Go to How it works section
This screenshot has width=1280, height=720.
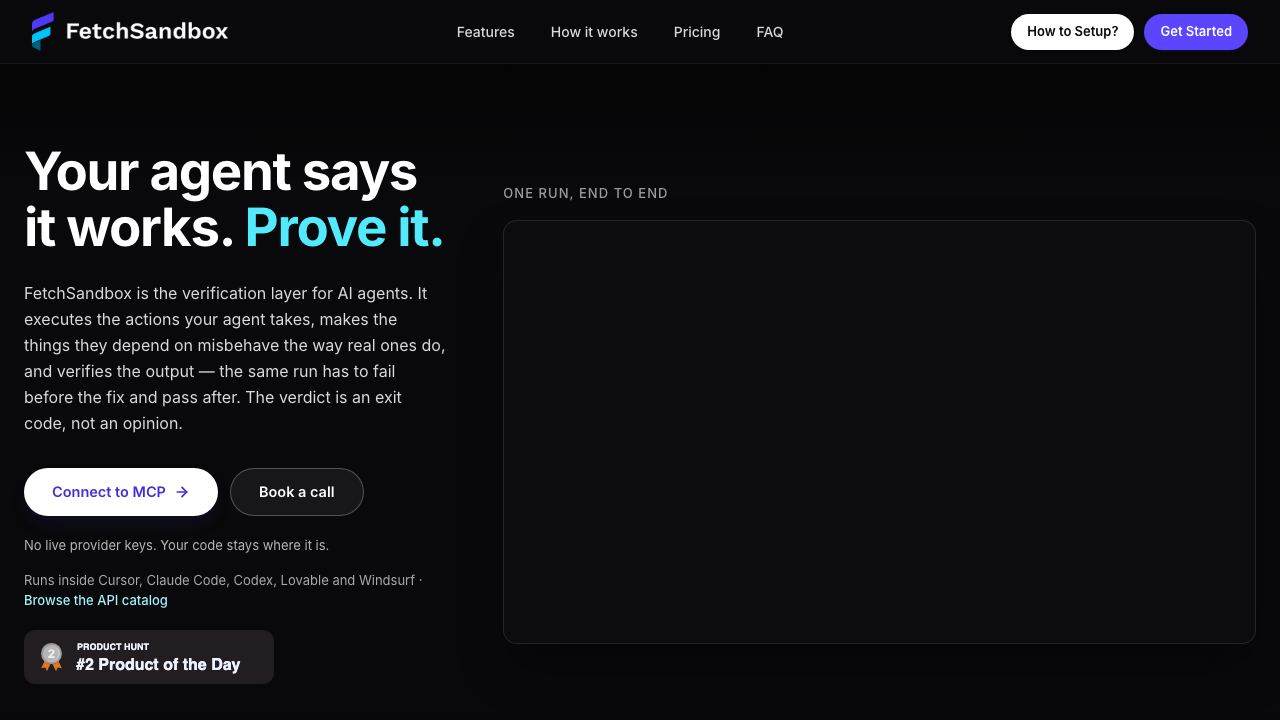(x=594, y=32)
